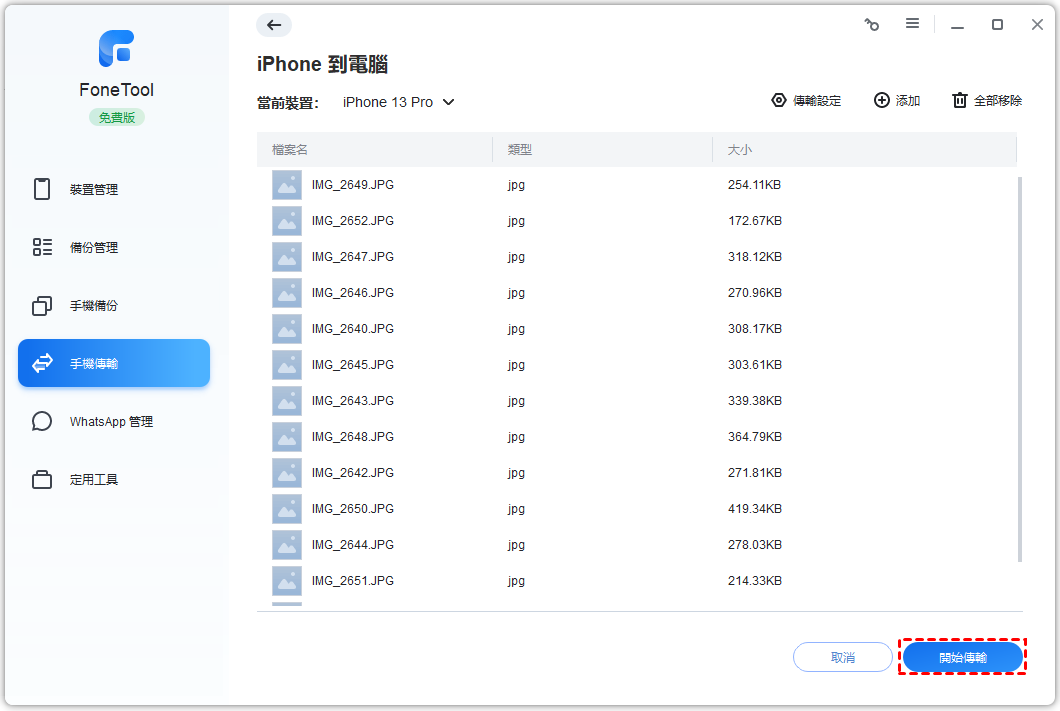
Task: Open 備份管理 in the sidebar
Action: point(93,248)
